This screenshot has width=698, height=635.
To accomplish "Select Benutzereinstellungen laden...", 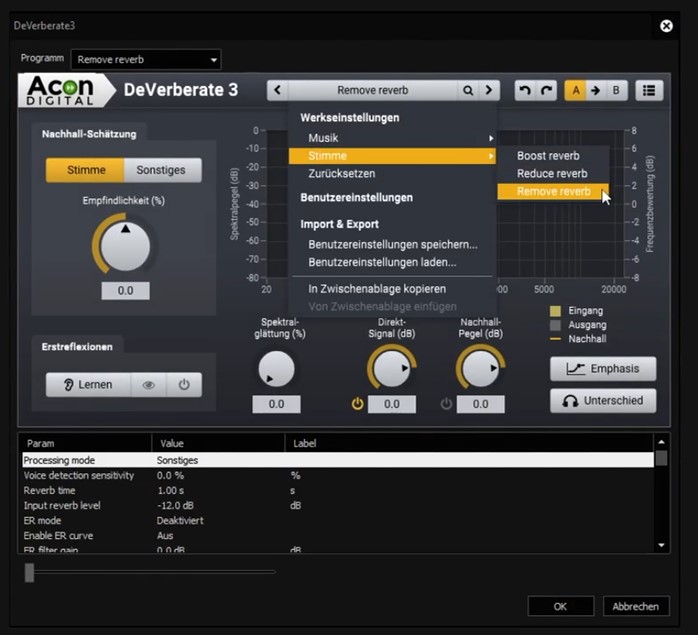I will pos(392,262).
